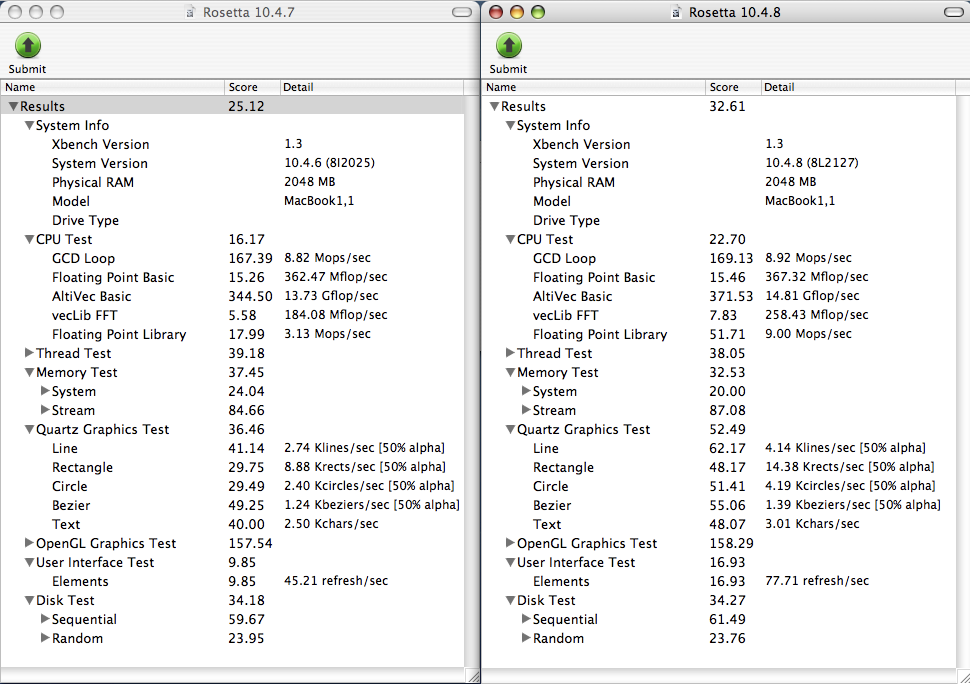Viewport: 970px width, 684px height.
Task: Collapse CPU Test in 10.4.7 window
Action: tap(29, 239)
